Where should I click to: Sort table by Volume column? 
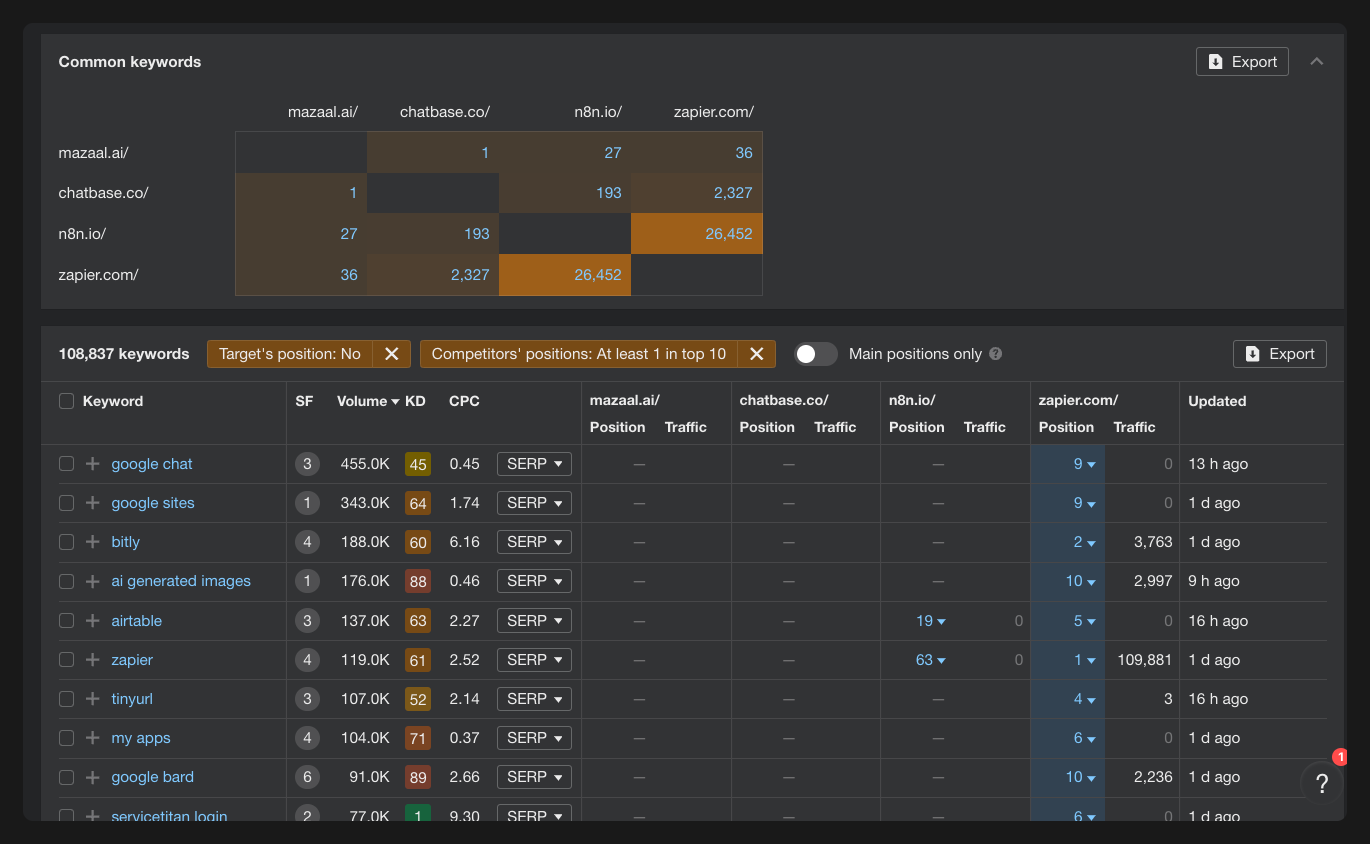(368, 401)
